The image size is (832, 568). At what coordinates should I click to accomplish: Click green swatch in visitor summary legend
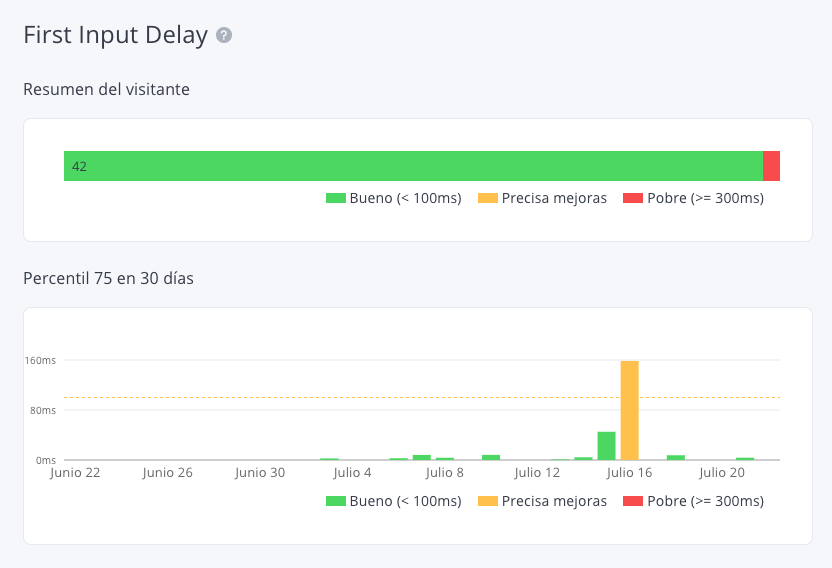[x=335, y=198]
